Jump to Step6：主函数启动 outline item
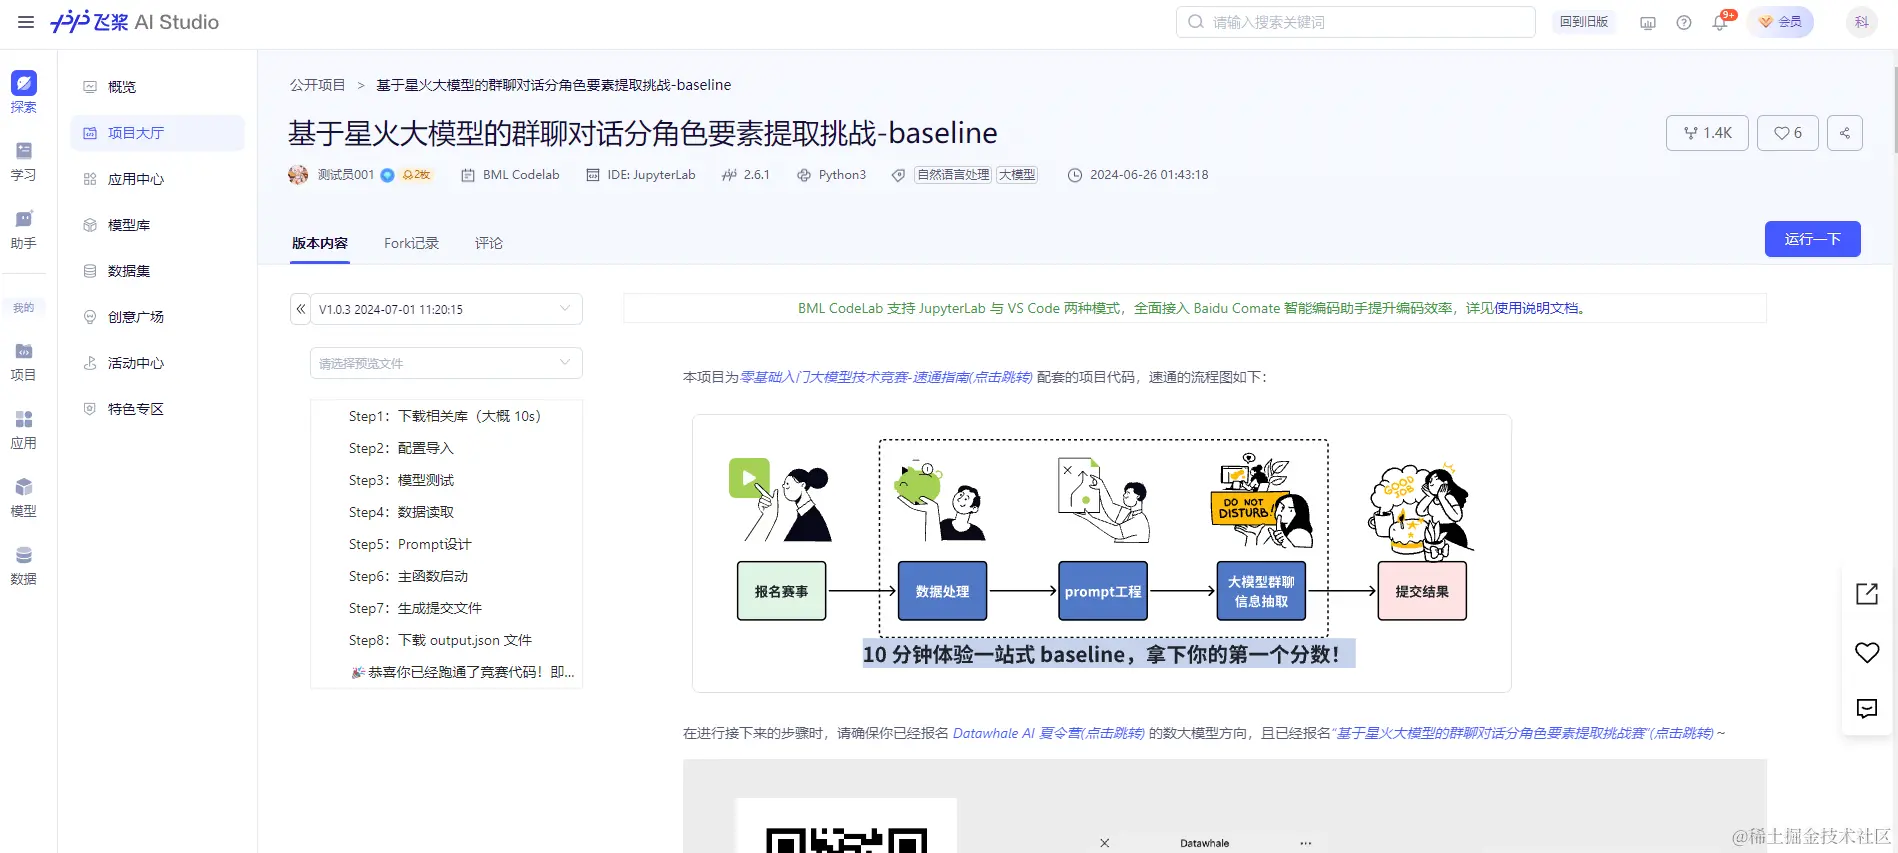The height and width of the screenshot is (853, 1898). (408, 576)
